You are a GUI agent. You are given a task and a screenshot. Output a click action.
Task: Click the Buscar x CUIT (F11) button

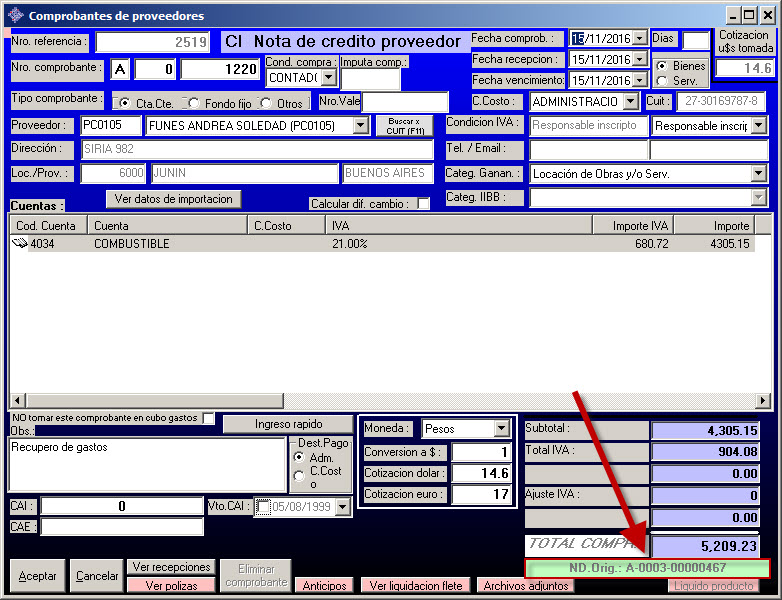click(x=404, y=126)
